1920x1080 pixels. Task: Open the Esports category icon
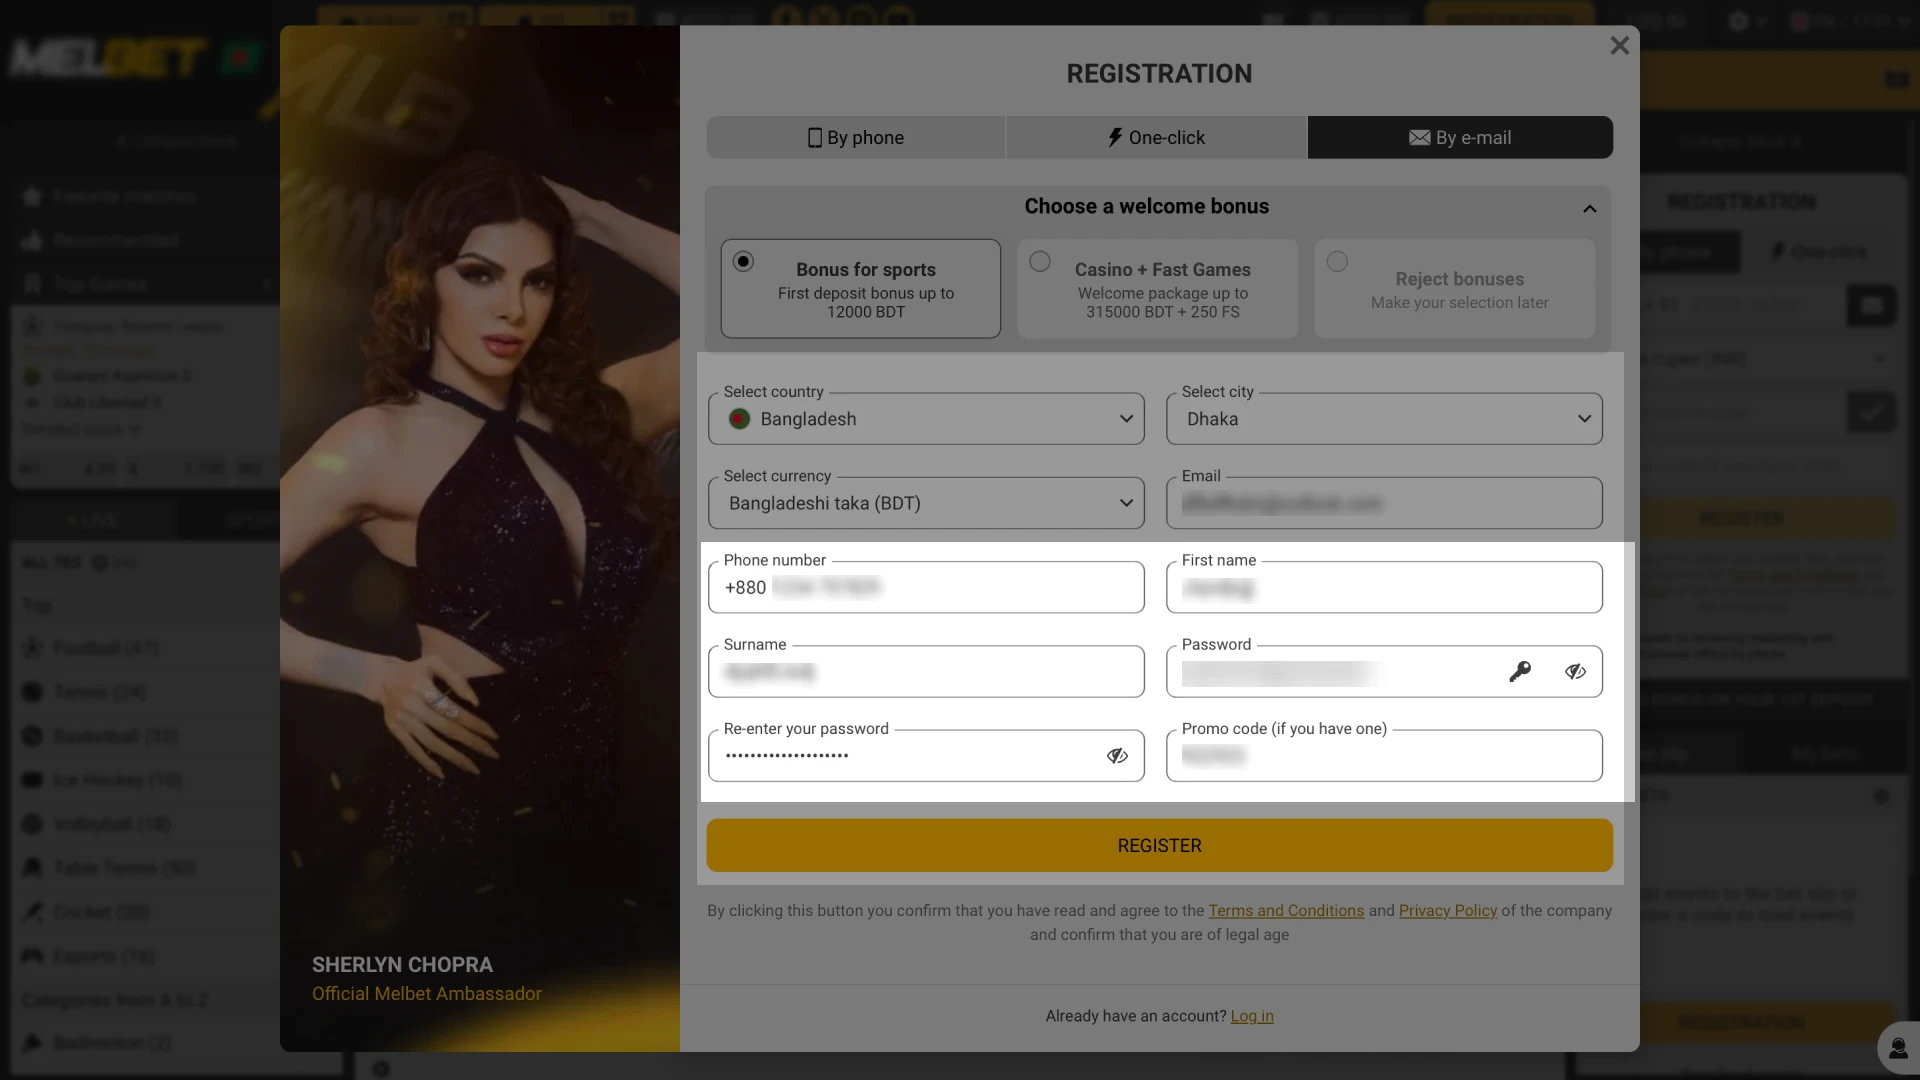[31, 955]
